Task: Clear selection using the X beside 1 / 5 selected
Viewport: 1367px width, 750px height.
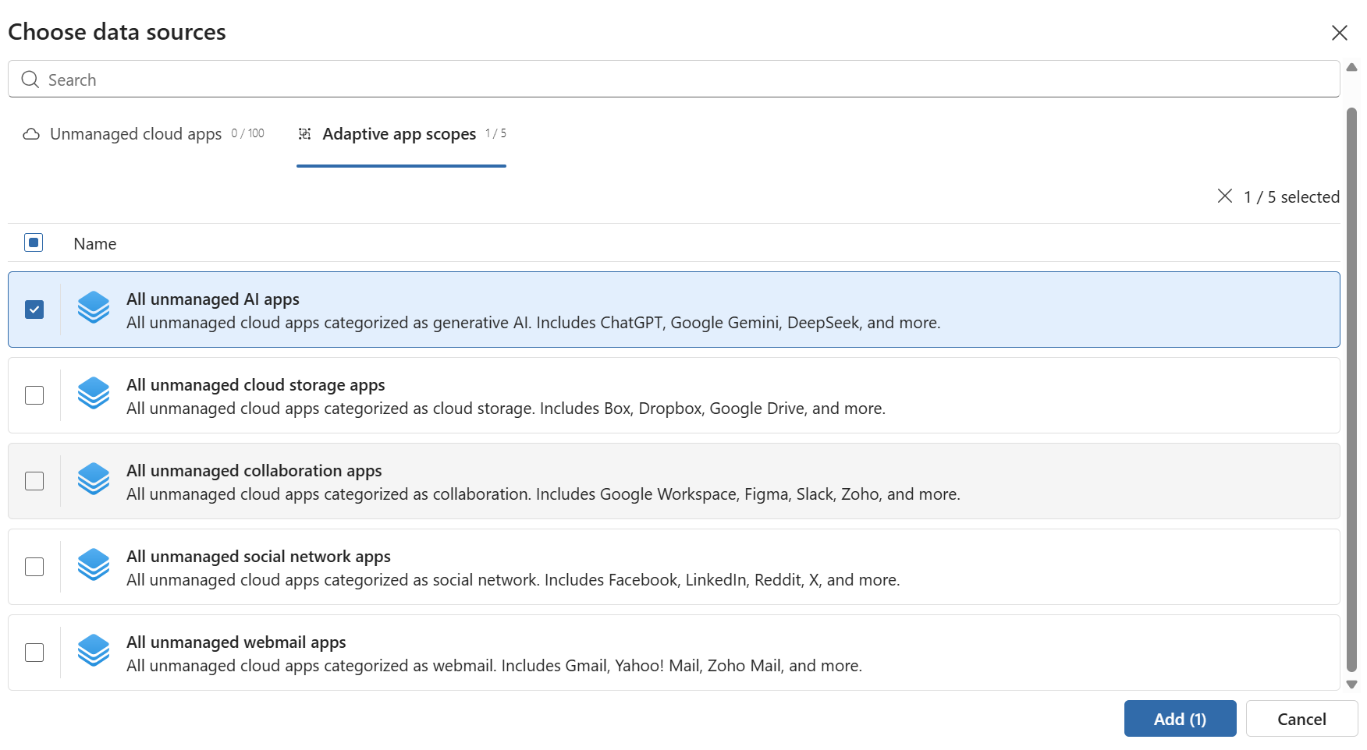Action: click(x=1225, y=196)
